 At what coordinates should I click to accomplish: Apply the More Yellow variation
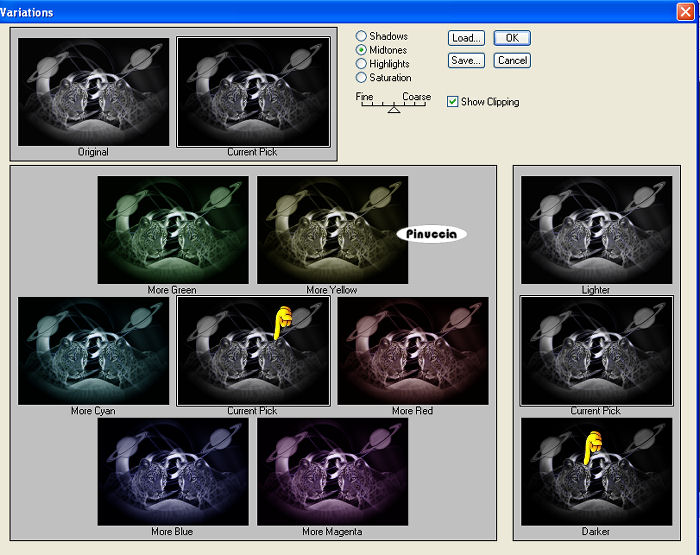coord(333,230)
